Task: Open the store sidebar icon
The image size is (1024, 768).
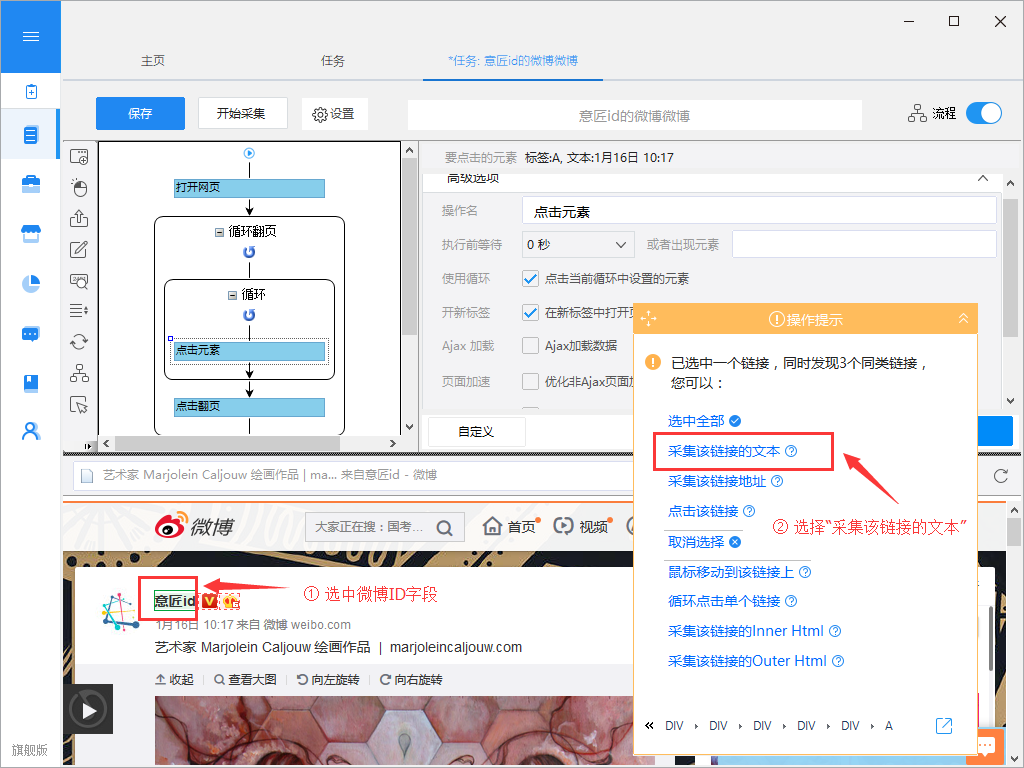Action: (x=31, y=233)
